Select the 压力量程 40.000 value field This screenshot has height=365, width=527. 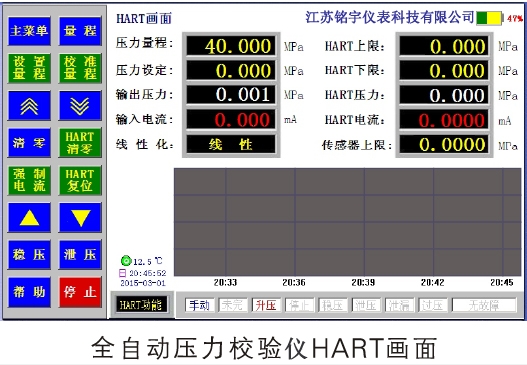pos(231,46)
